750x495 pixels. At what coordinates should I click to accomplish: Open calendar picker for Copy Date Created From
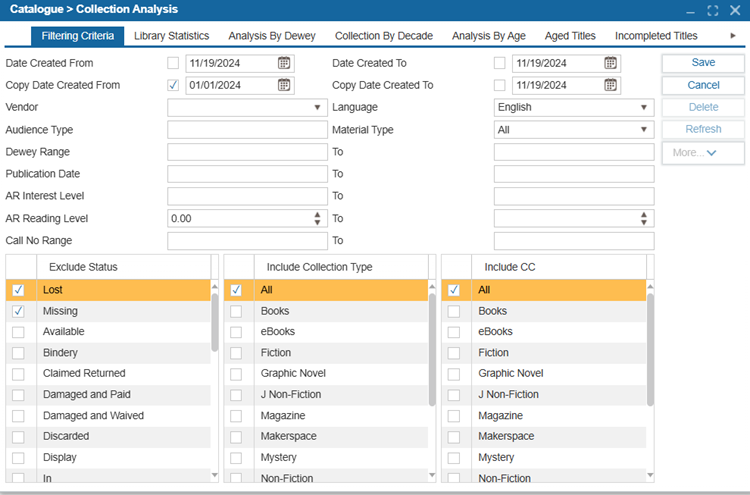(x=284, y=85)
